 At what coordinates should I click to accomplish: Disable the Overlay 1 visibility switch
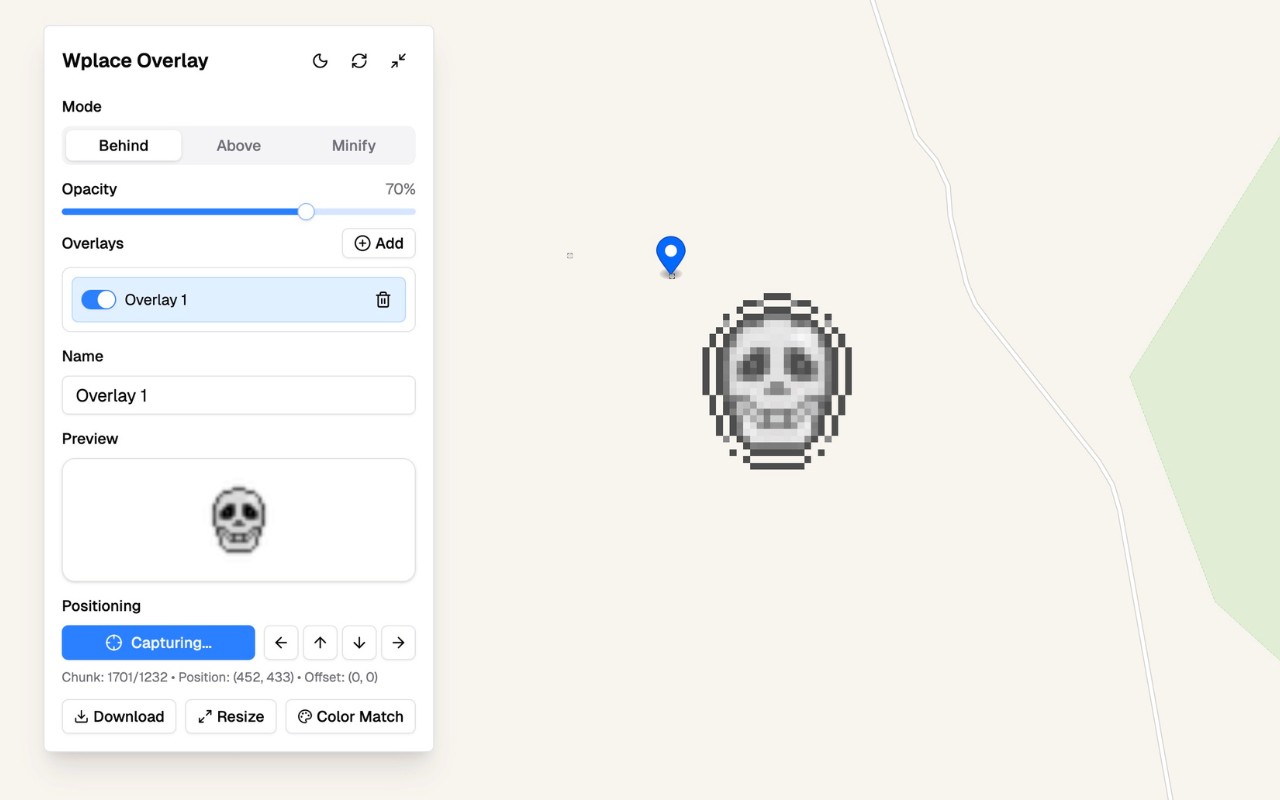click(99, 299)
